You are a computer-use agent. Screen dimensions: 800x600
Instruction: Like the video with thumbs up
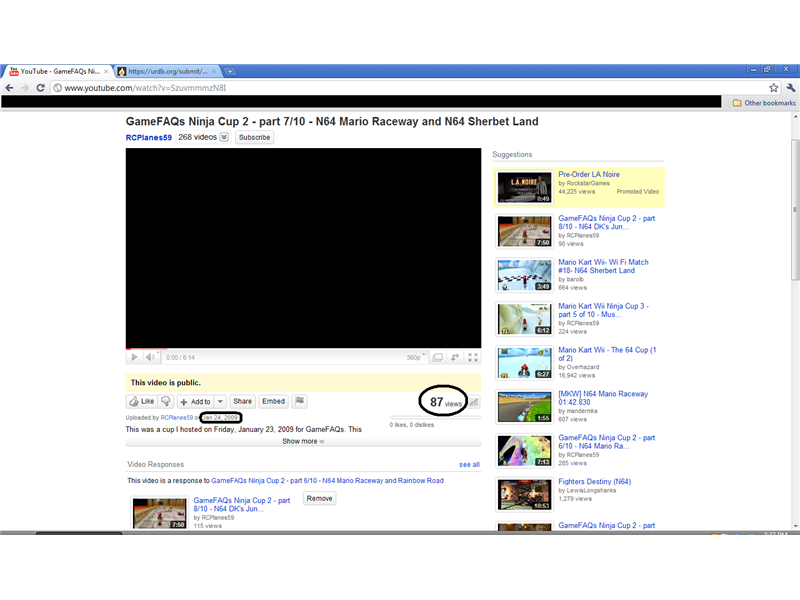click(142, 401)
